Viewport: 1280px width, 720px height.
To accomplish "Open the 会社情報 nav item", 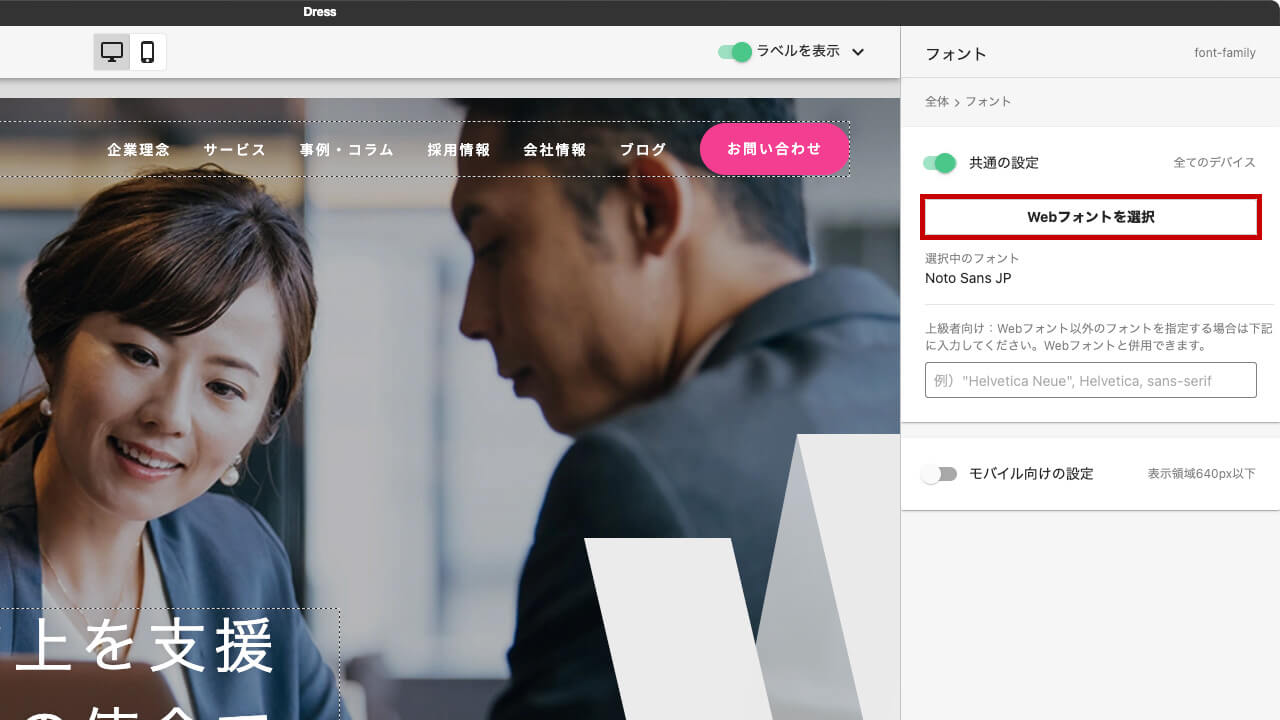I will point(555,150).
